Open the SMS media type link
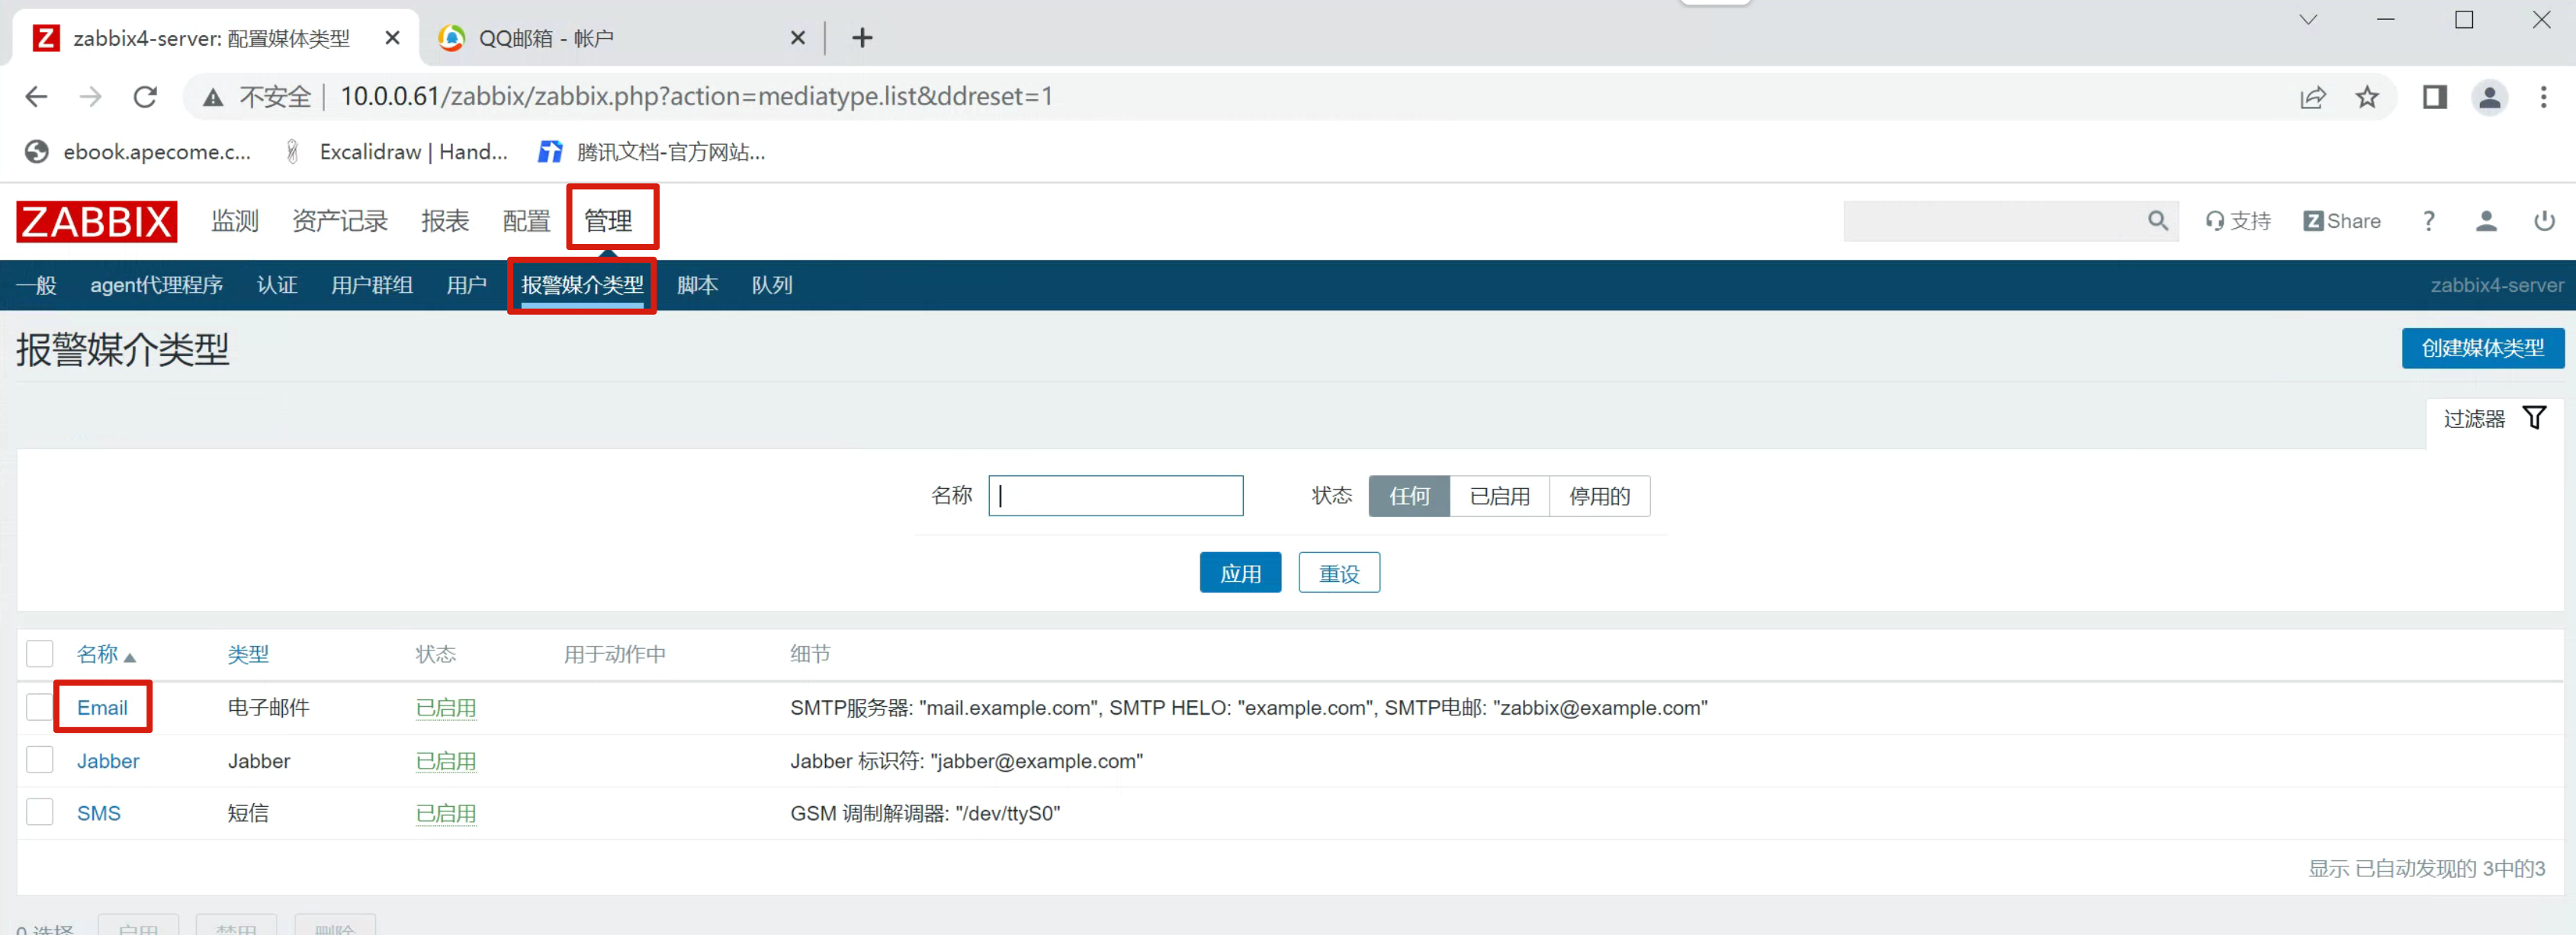This screenshot has width=2576, height=935. [98, 813]
